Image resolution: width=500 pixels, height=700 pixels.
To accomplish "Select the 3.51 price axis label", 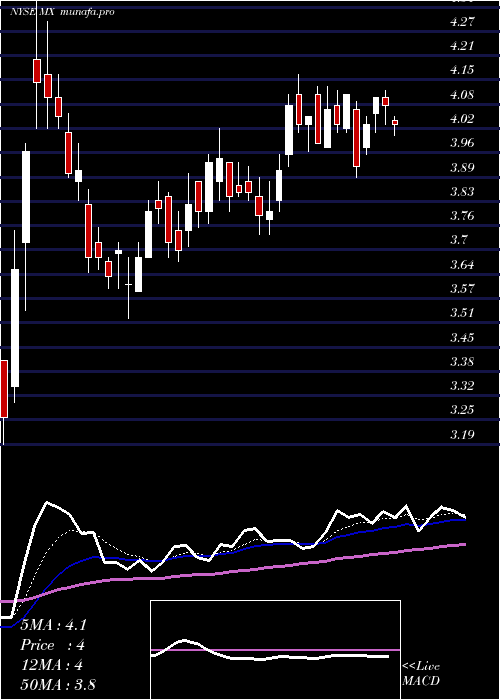I will pos(462,312).
